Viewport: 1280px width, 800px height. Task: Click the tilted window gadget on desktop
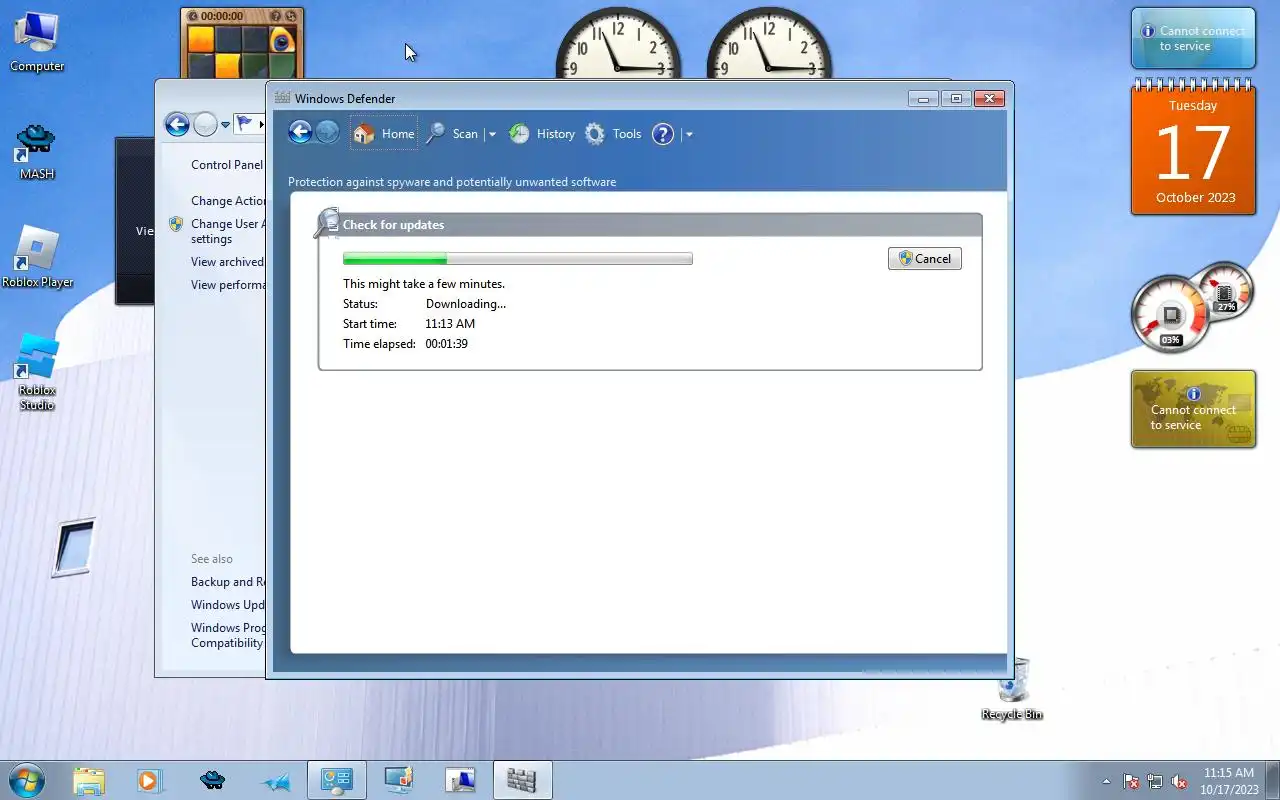[74, 547]
